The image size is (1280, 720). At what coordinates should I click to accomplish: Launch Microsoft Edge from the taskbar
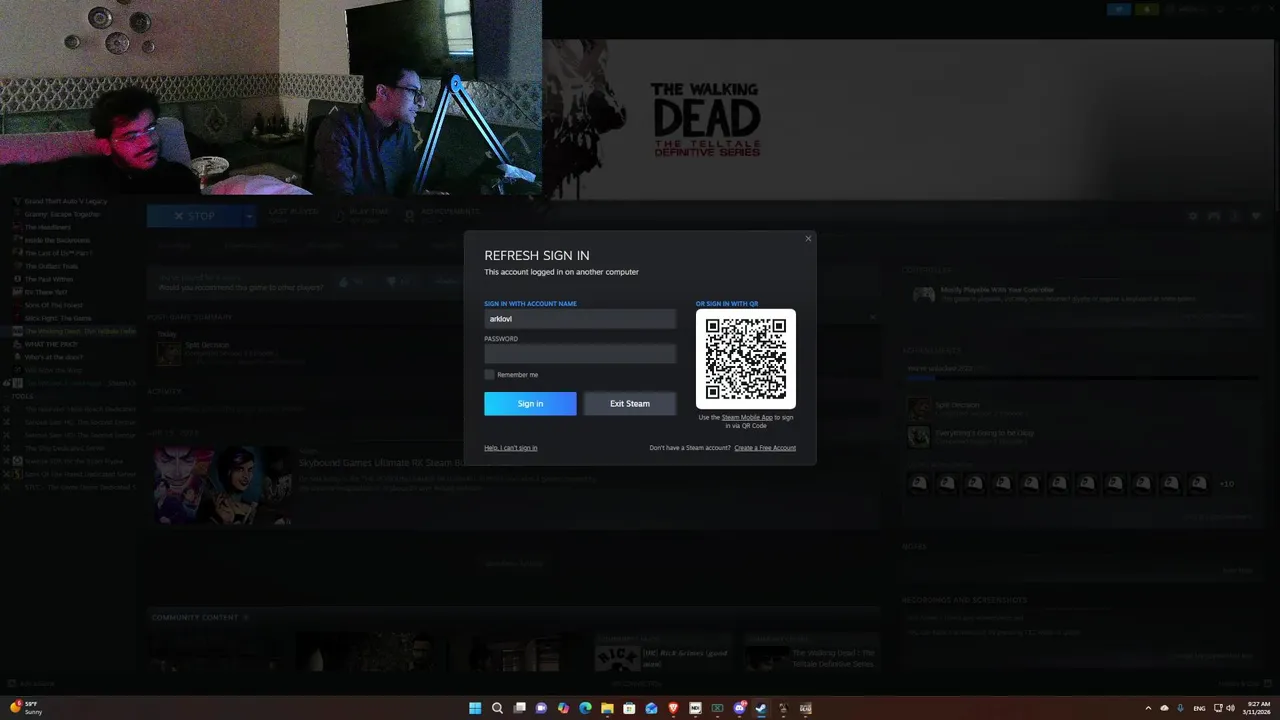[585, 708]
